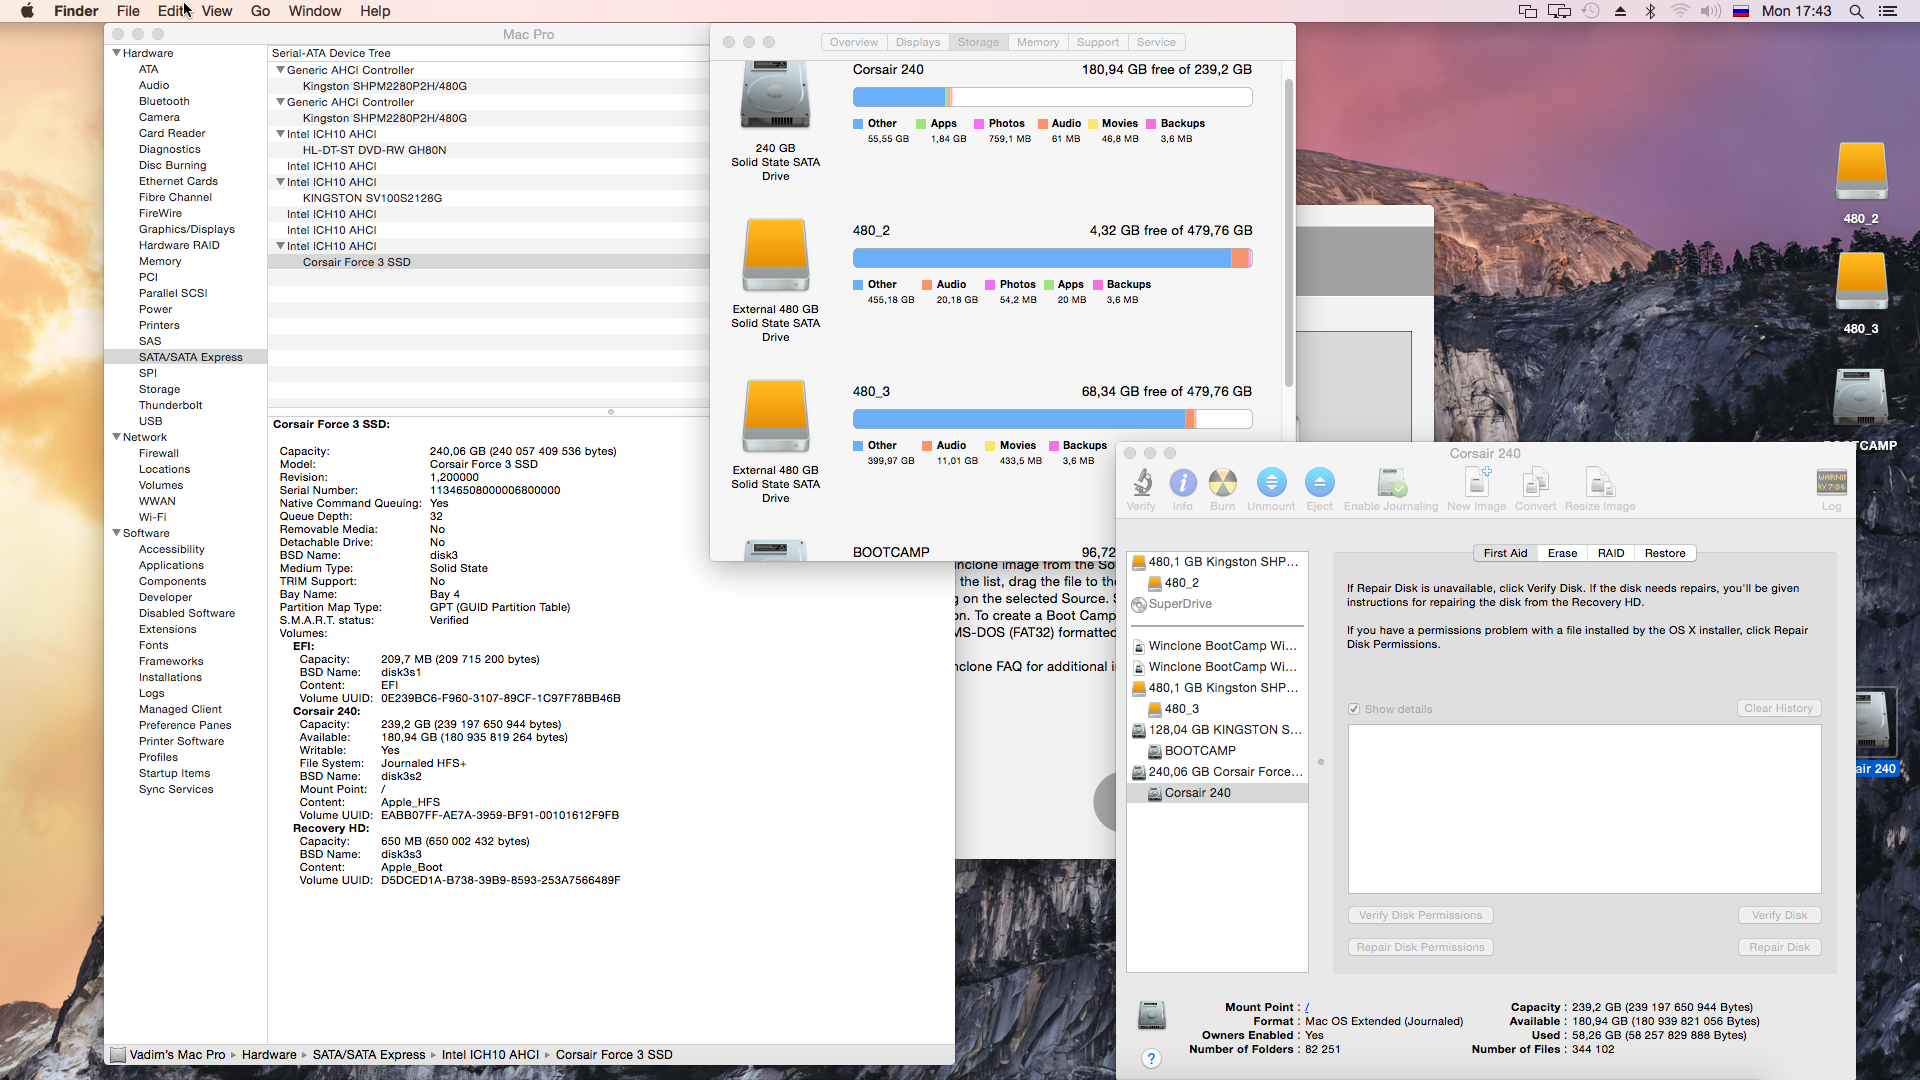The image size is (1920, 1080).
Task: Select BOOTCAMP volume in disk list
Action: point(1199,751)
